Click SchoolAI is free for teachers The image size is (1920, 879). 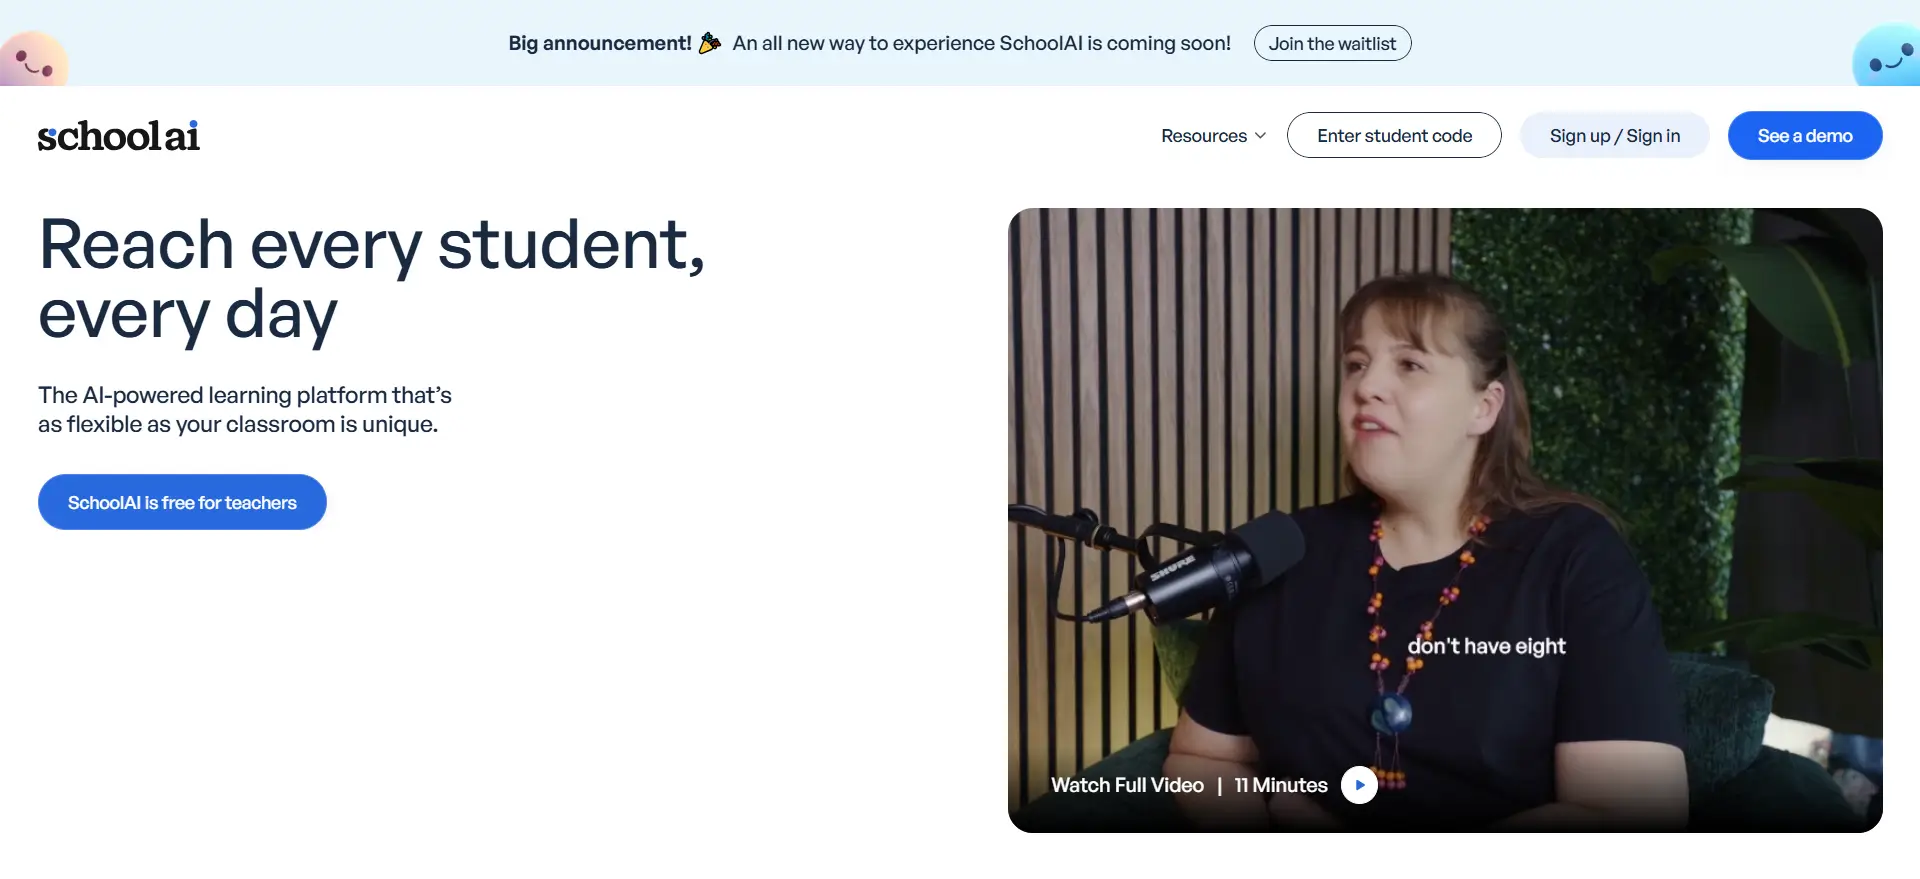pos(182,502)
